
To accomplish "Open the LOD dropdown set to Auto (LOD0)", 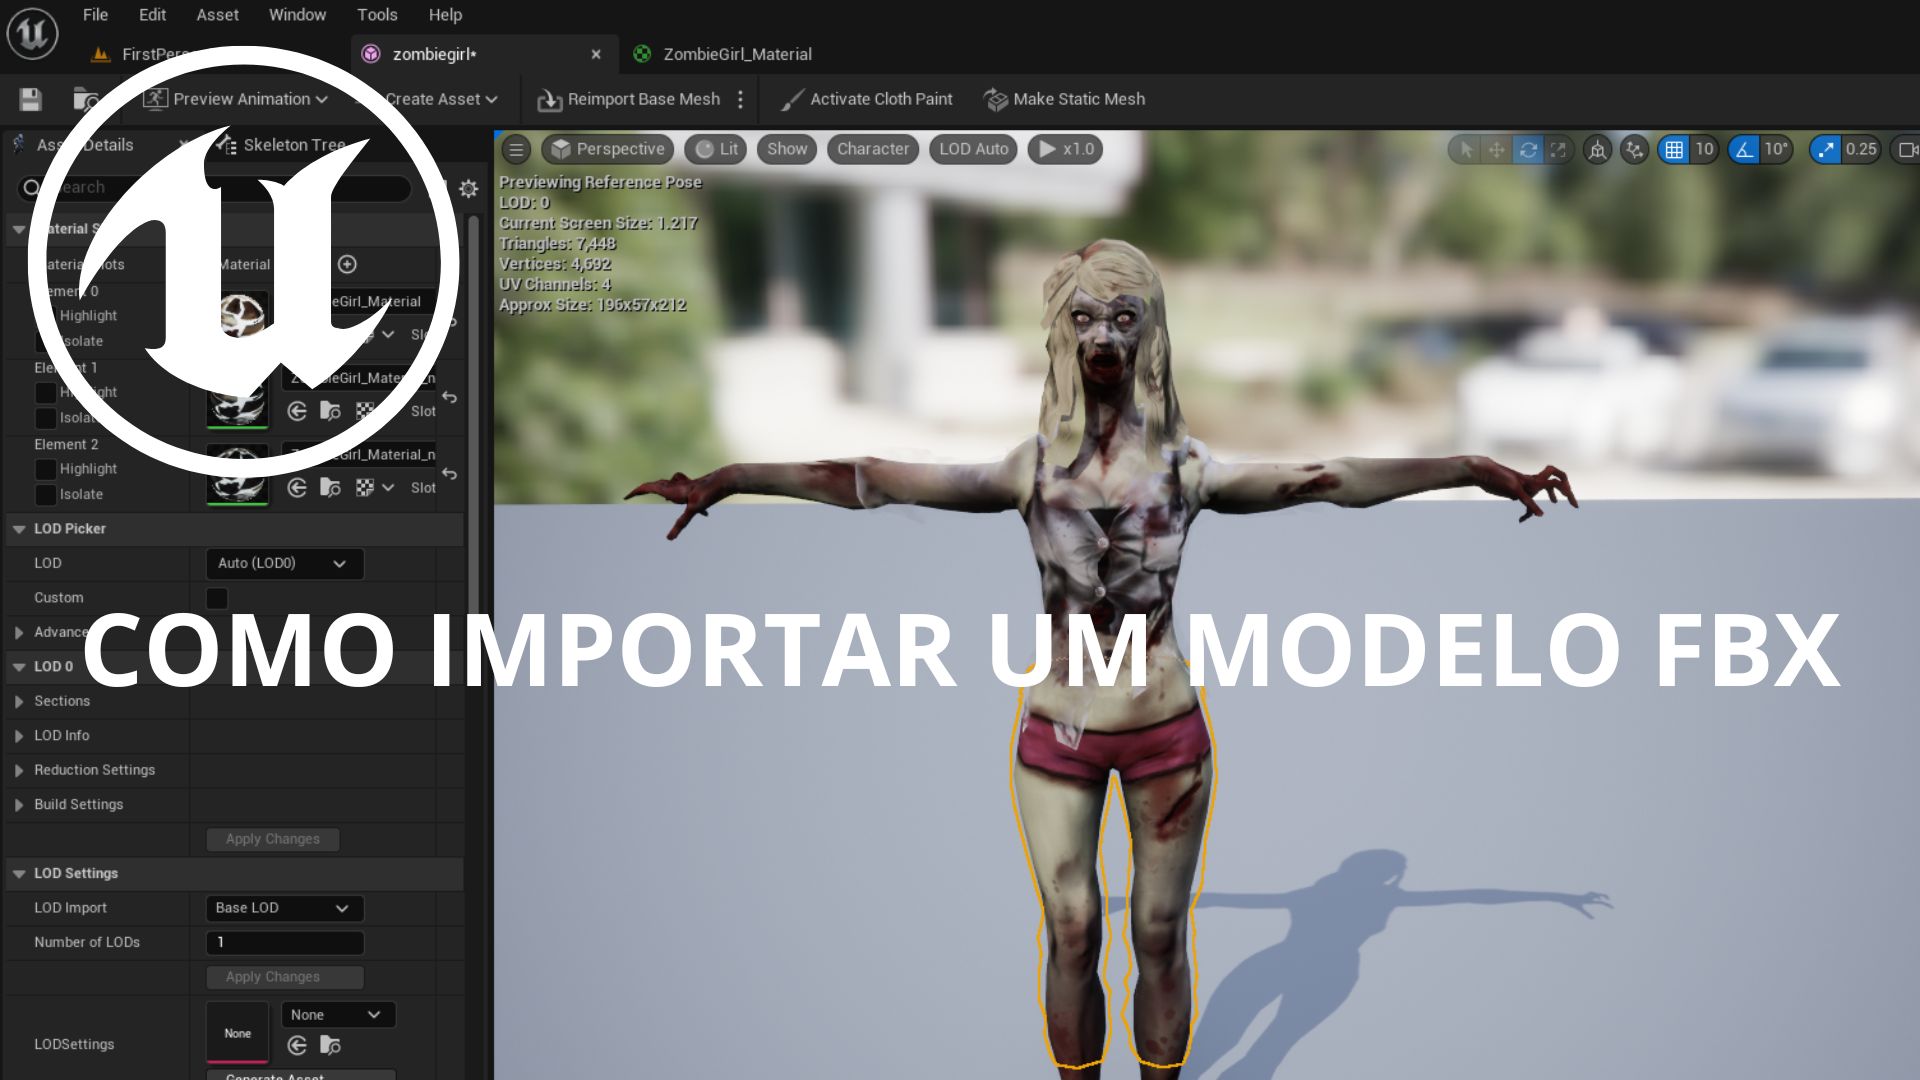I will 283,563.
